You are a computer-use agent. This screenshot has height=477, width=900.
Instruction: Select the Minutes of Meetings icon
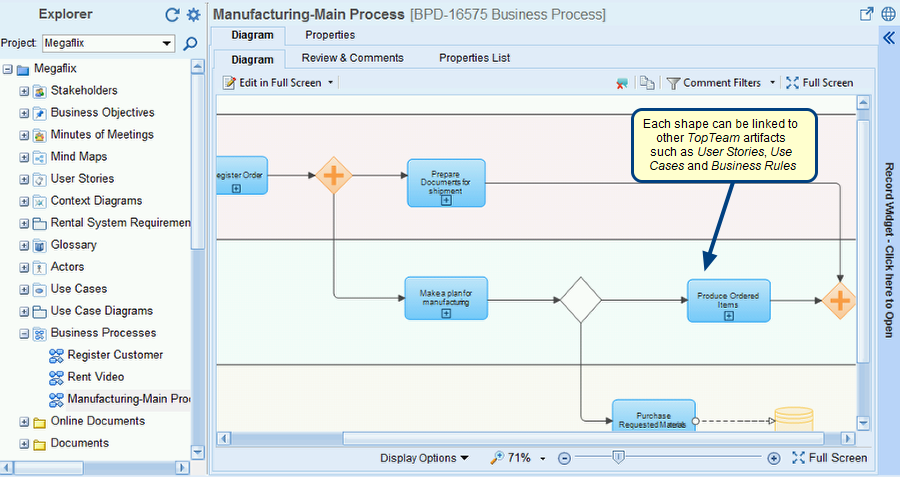40,135
